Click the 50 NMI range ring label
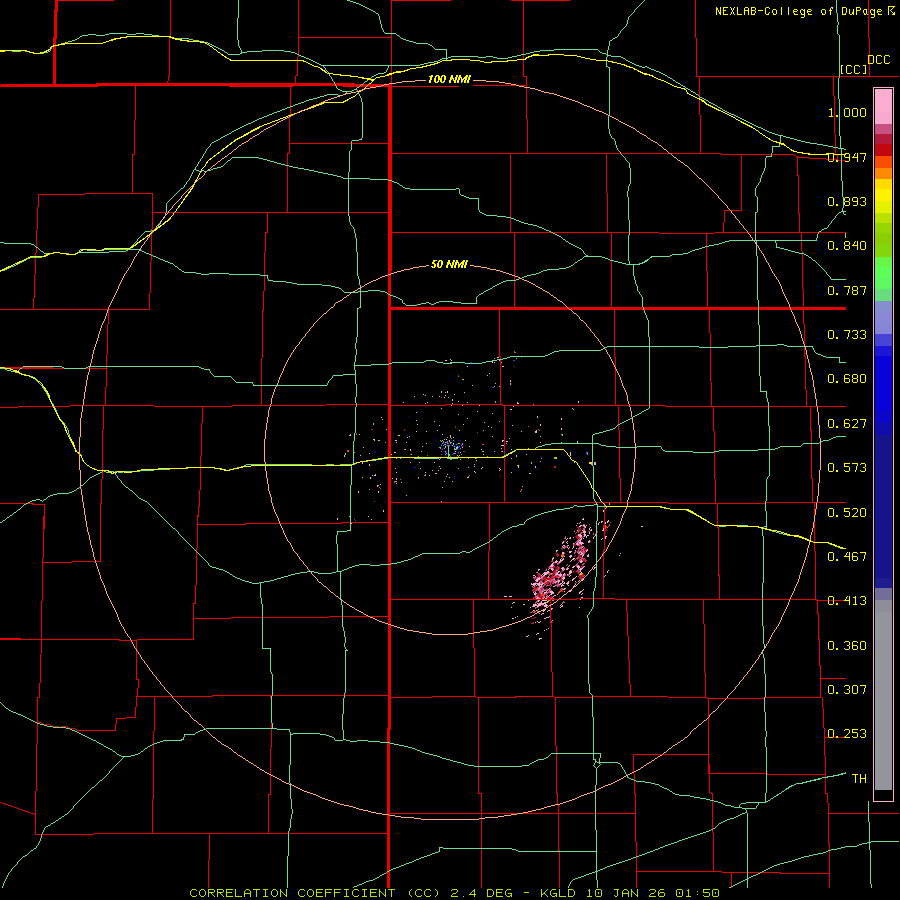This screenshot has height=900, width=900. pyautogui.click(x=449, y=264)
